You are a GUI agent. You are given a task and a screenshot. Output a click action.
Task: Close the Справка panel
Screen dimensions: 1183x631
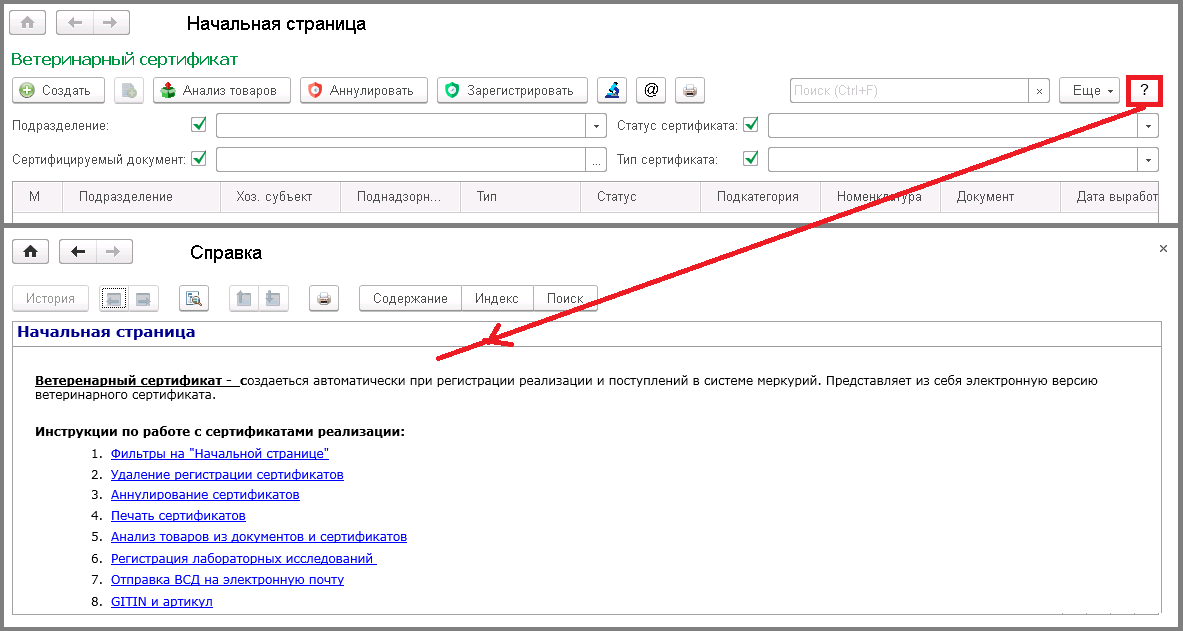point(1163,248)
